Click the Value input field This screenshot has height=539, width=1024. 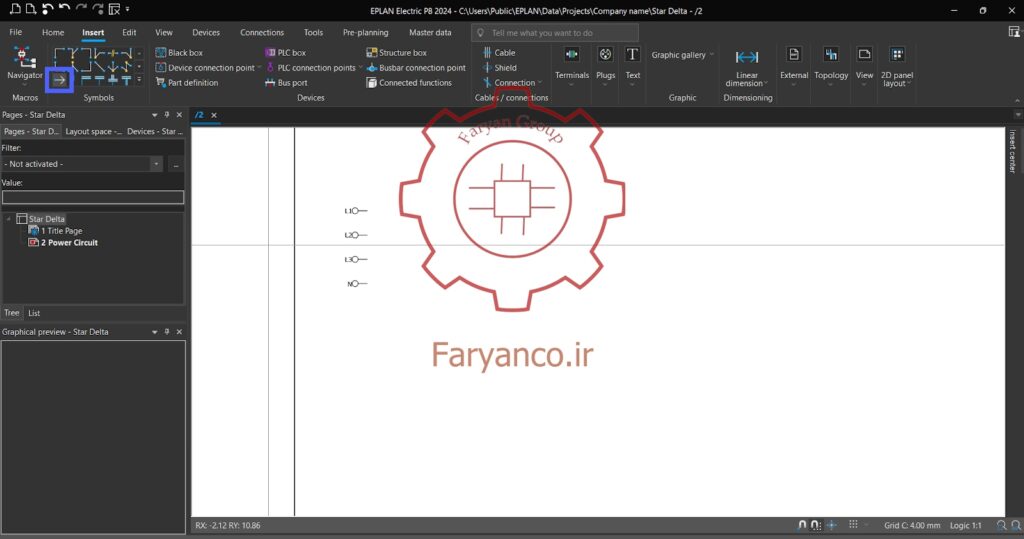(93, 197)
